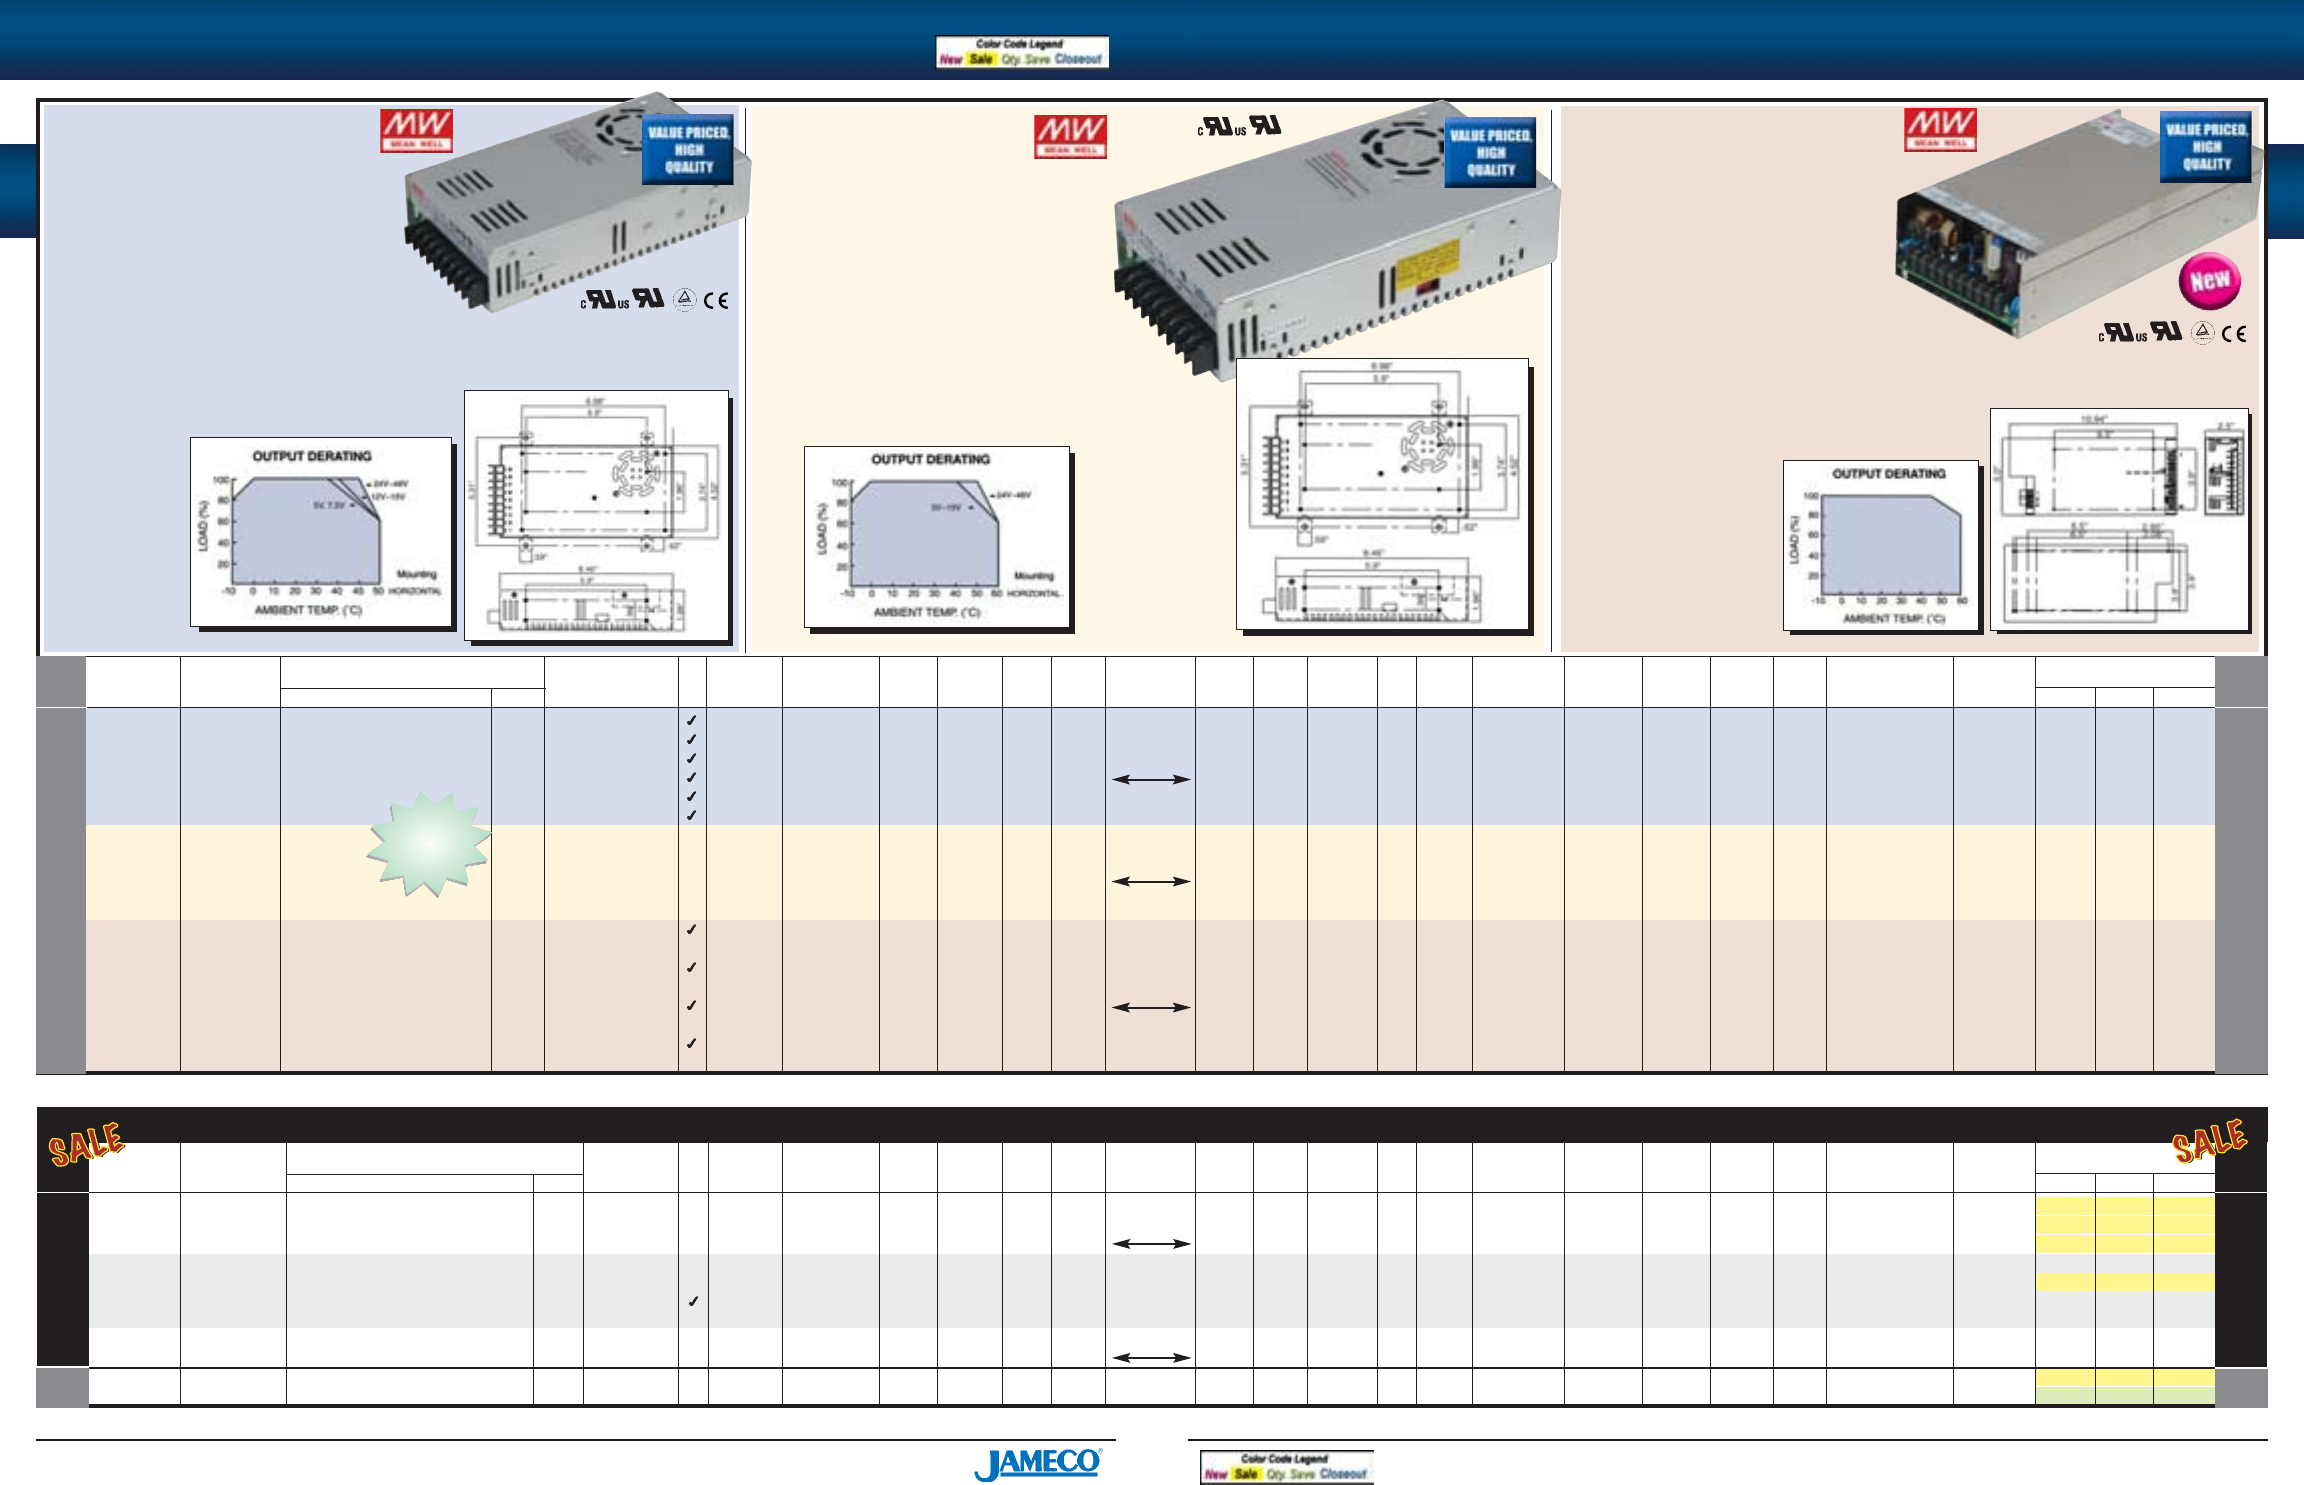Viewport: 2304px width, 1485px height.
Task: Click the TUV triangle mark in the blue panel
Action: (684, 299)
